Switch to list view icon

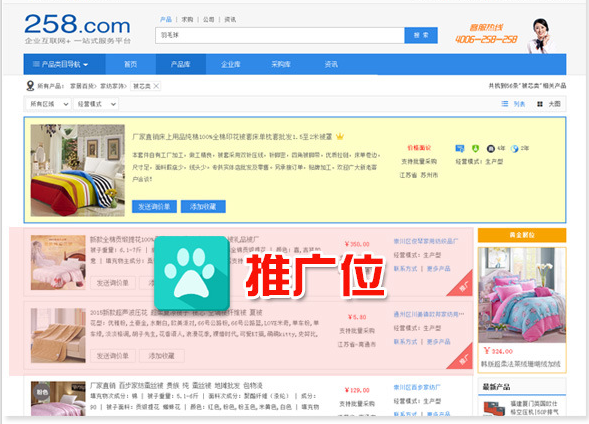click(504, 104)
